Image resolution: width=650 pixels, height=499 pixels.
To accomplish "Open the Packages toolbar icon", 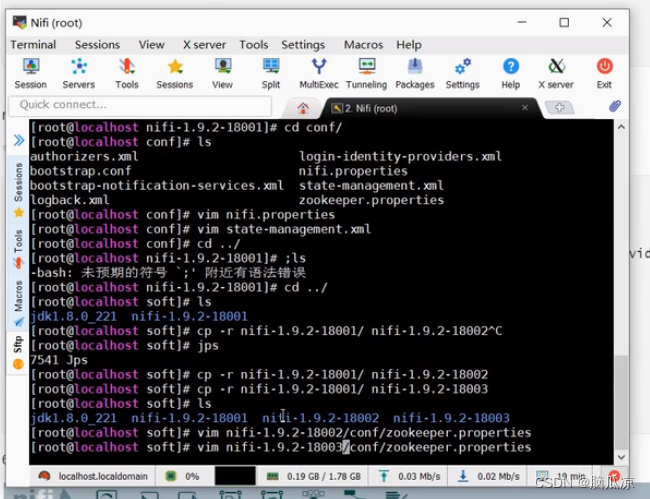I will (415, 74).
